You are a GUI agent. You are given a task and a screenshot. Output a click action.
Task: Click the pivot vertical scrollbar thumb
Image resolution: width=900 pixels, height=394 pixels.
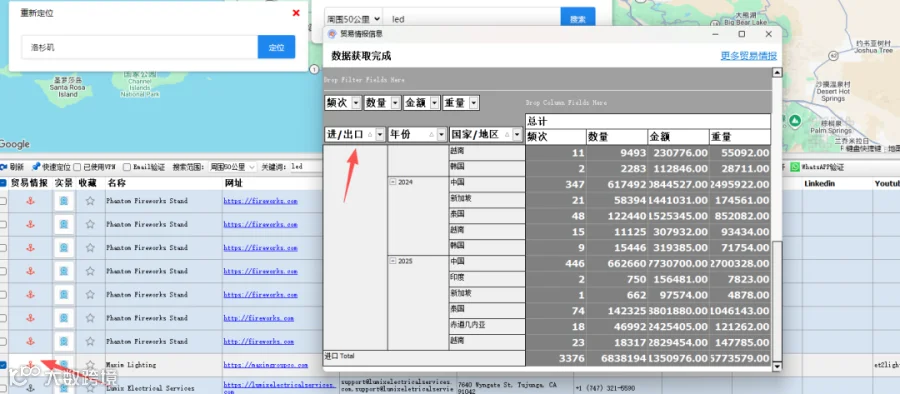[x=777, y=301]
